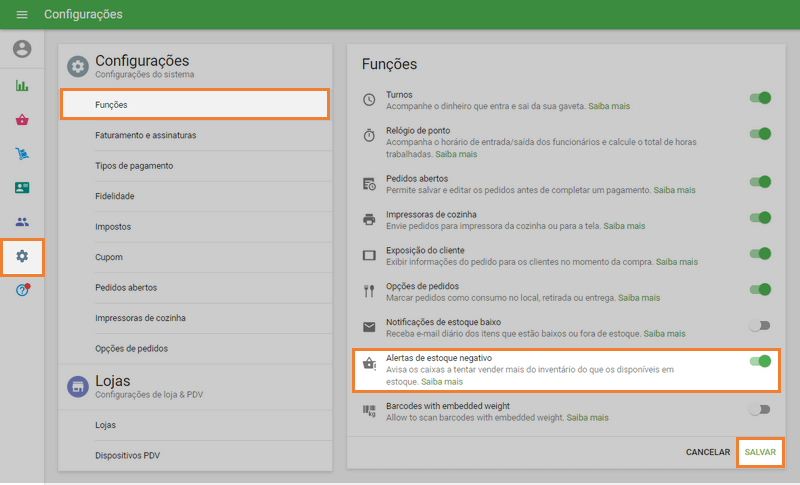Open the reports bar chart icon
800x485 pixels.
click(22, 86)
